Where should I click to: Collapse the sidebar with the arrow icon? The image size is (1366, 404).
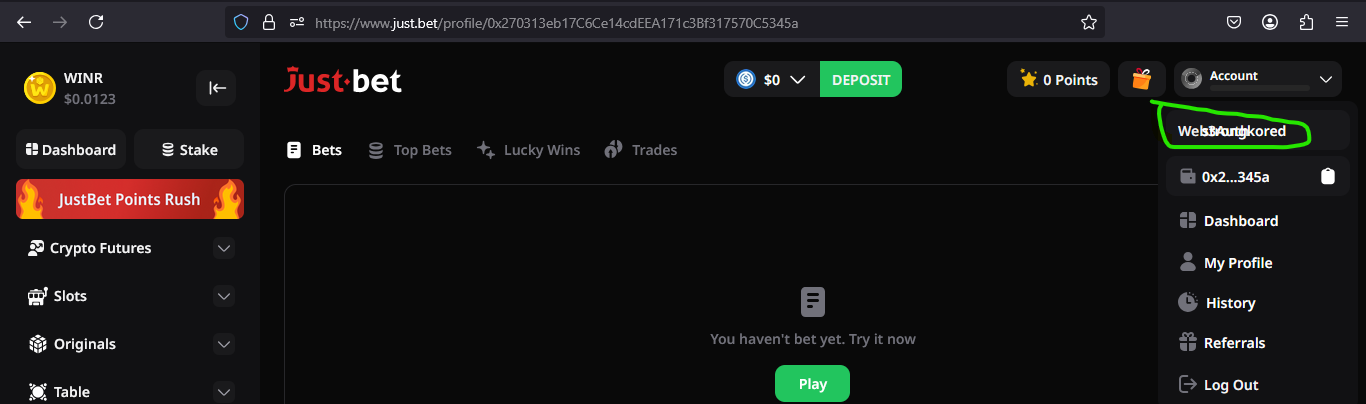click(x=216, y=88)
